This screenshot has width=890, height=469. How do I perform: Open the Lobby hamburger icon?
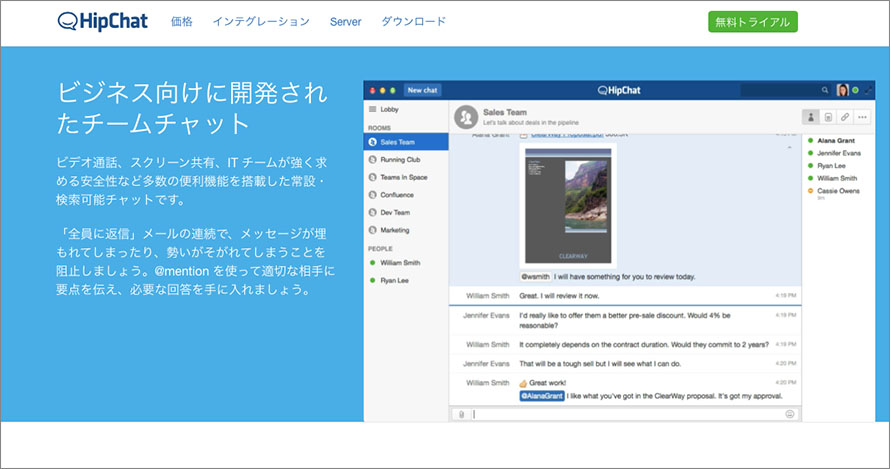372,109
